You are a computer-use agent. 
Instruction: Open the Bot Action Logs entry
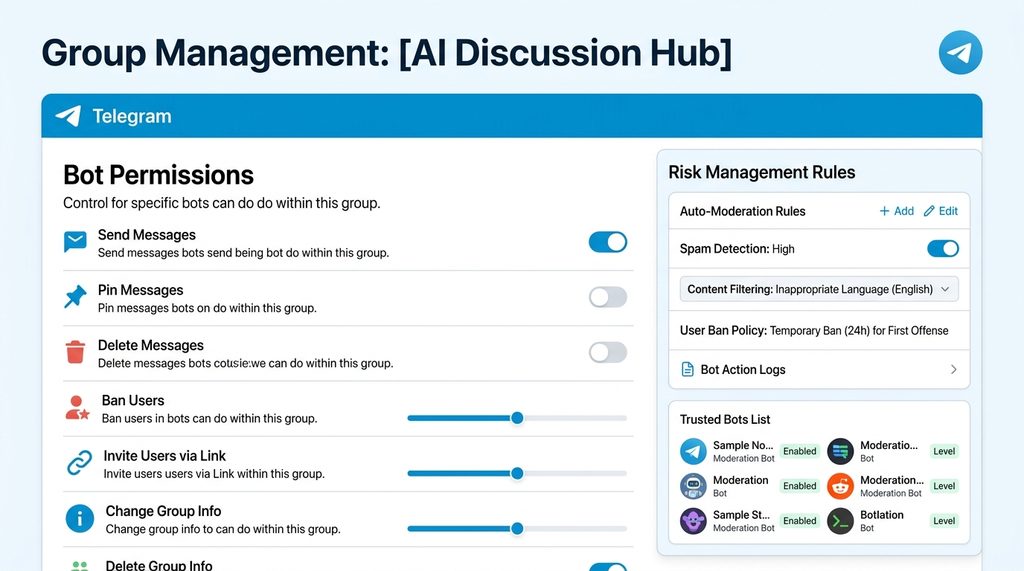pos(743,370)
